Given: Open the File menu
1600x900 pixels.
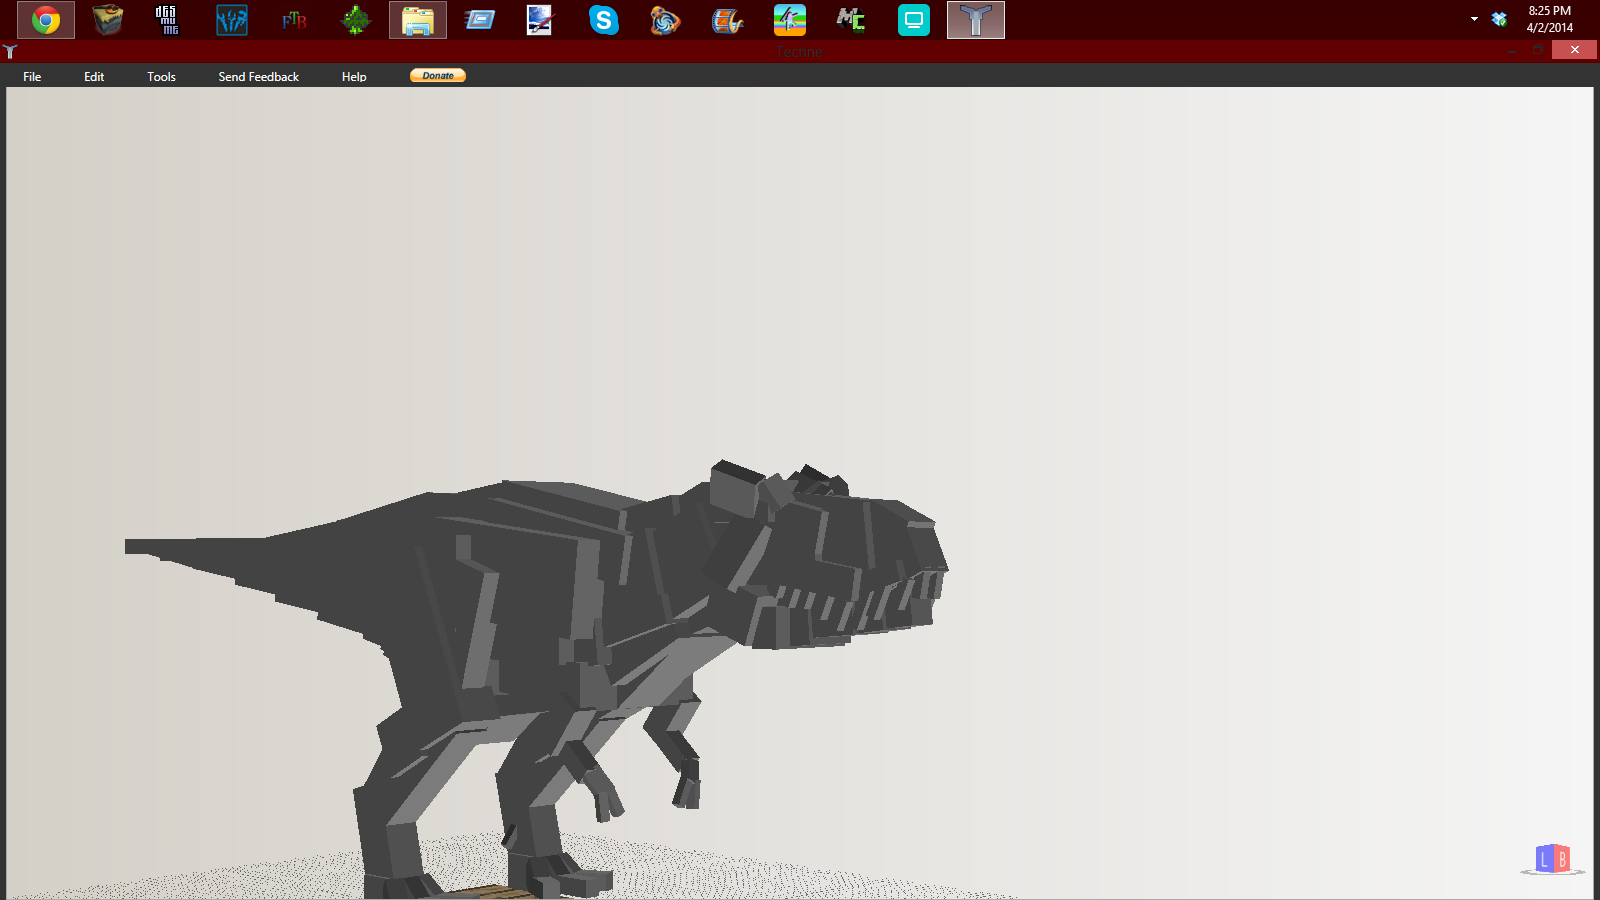Looking at the screenshot, I should 32,76.
